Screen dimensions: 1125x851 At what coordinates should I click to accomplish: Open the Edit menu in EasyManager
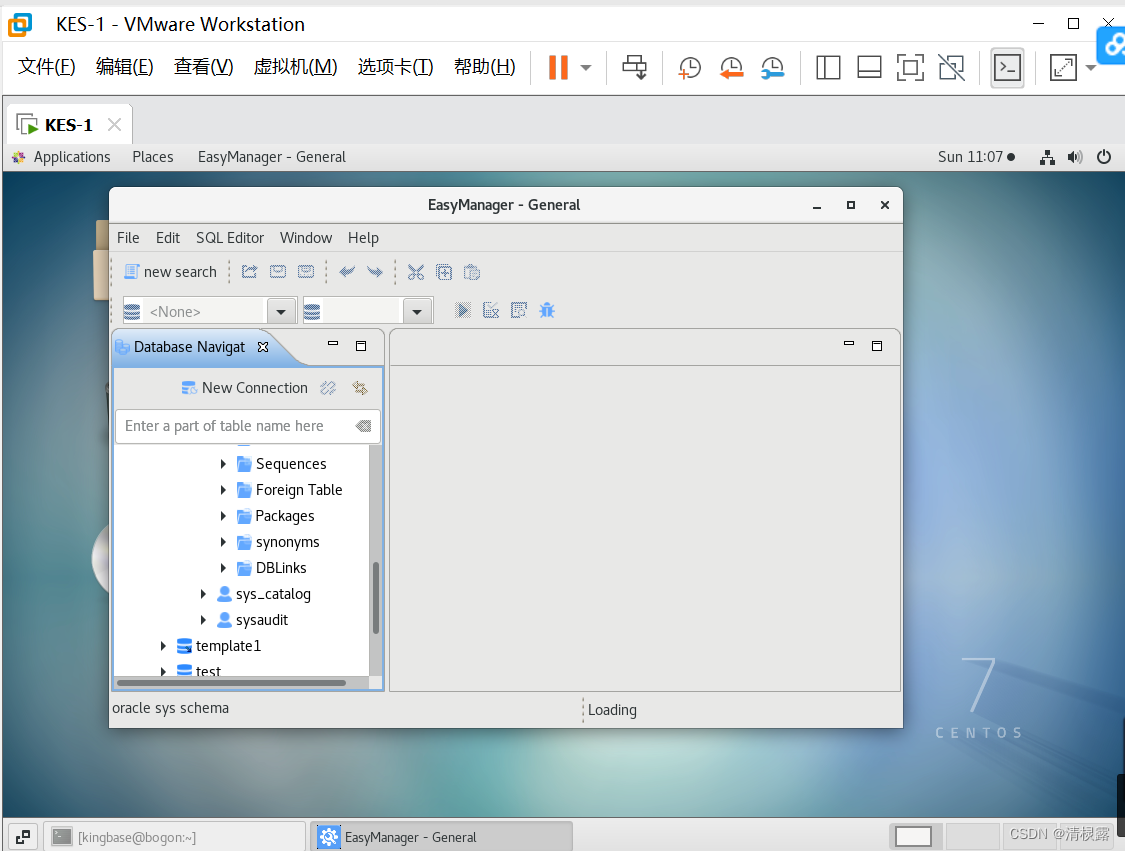[168, 238]
